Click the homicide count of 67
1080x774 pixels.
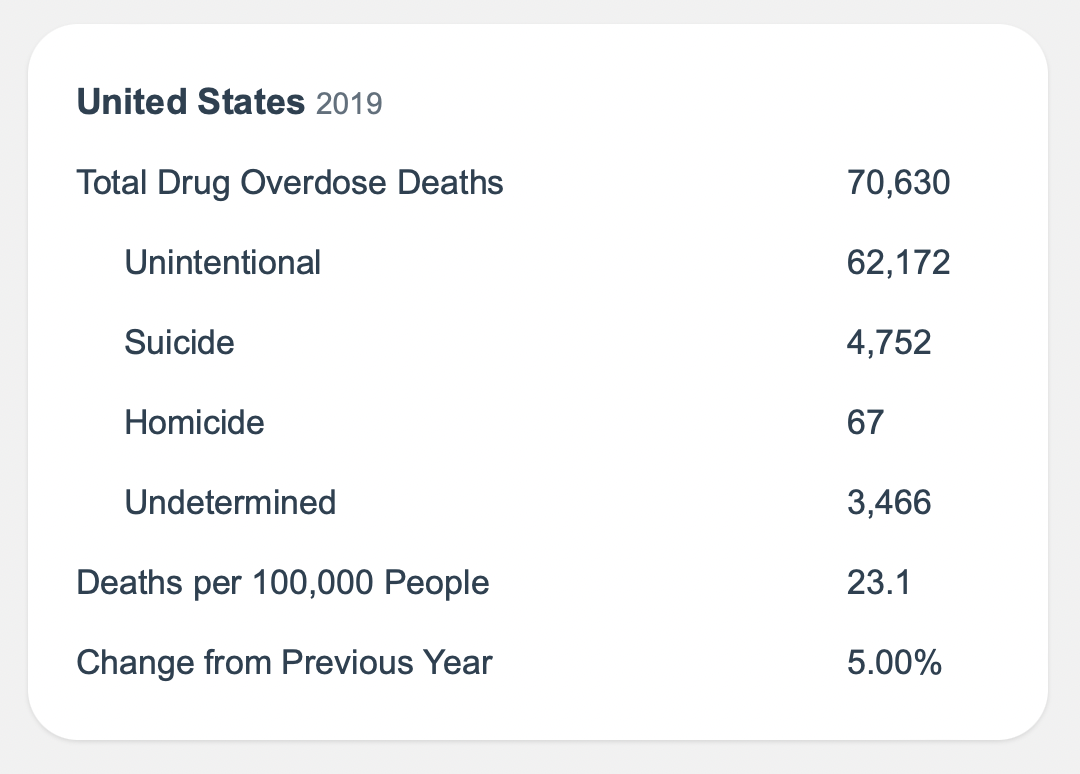coord(865,423)
